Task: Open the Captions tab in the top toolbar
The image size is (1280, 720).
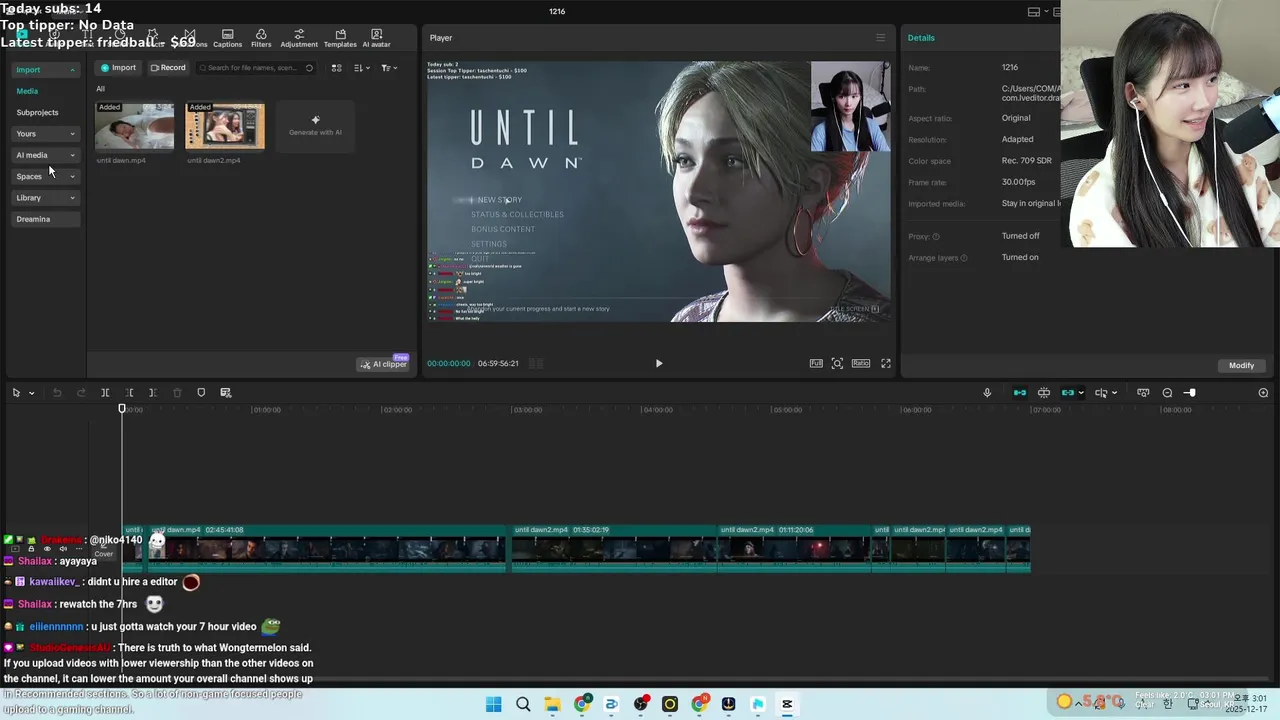Action: click(x=227, y=38)
